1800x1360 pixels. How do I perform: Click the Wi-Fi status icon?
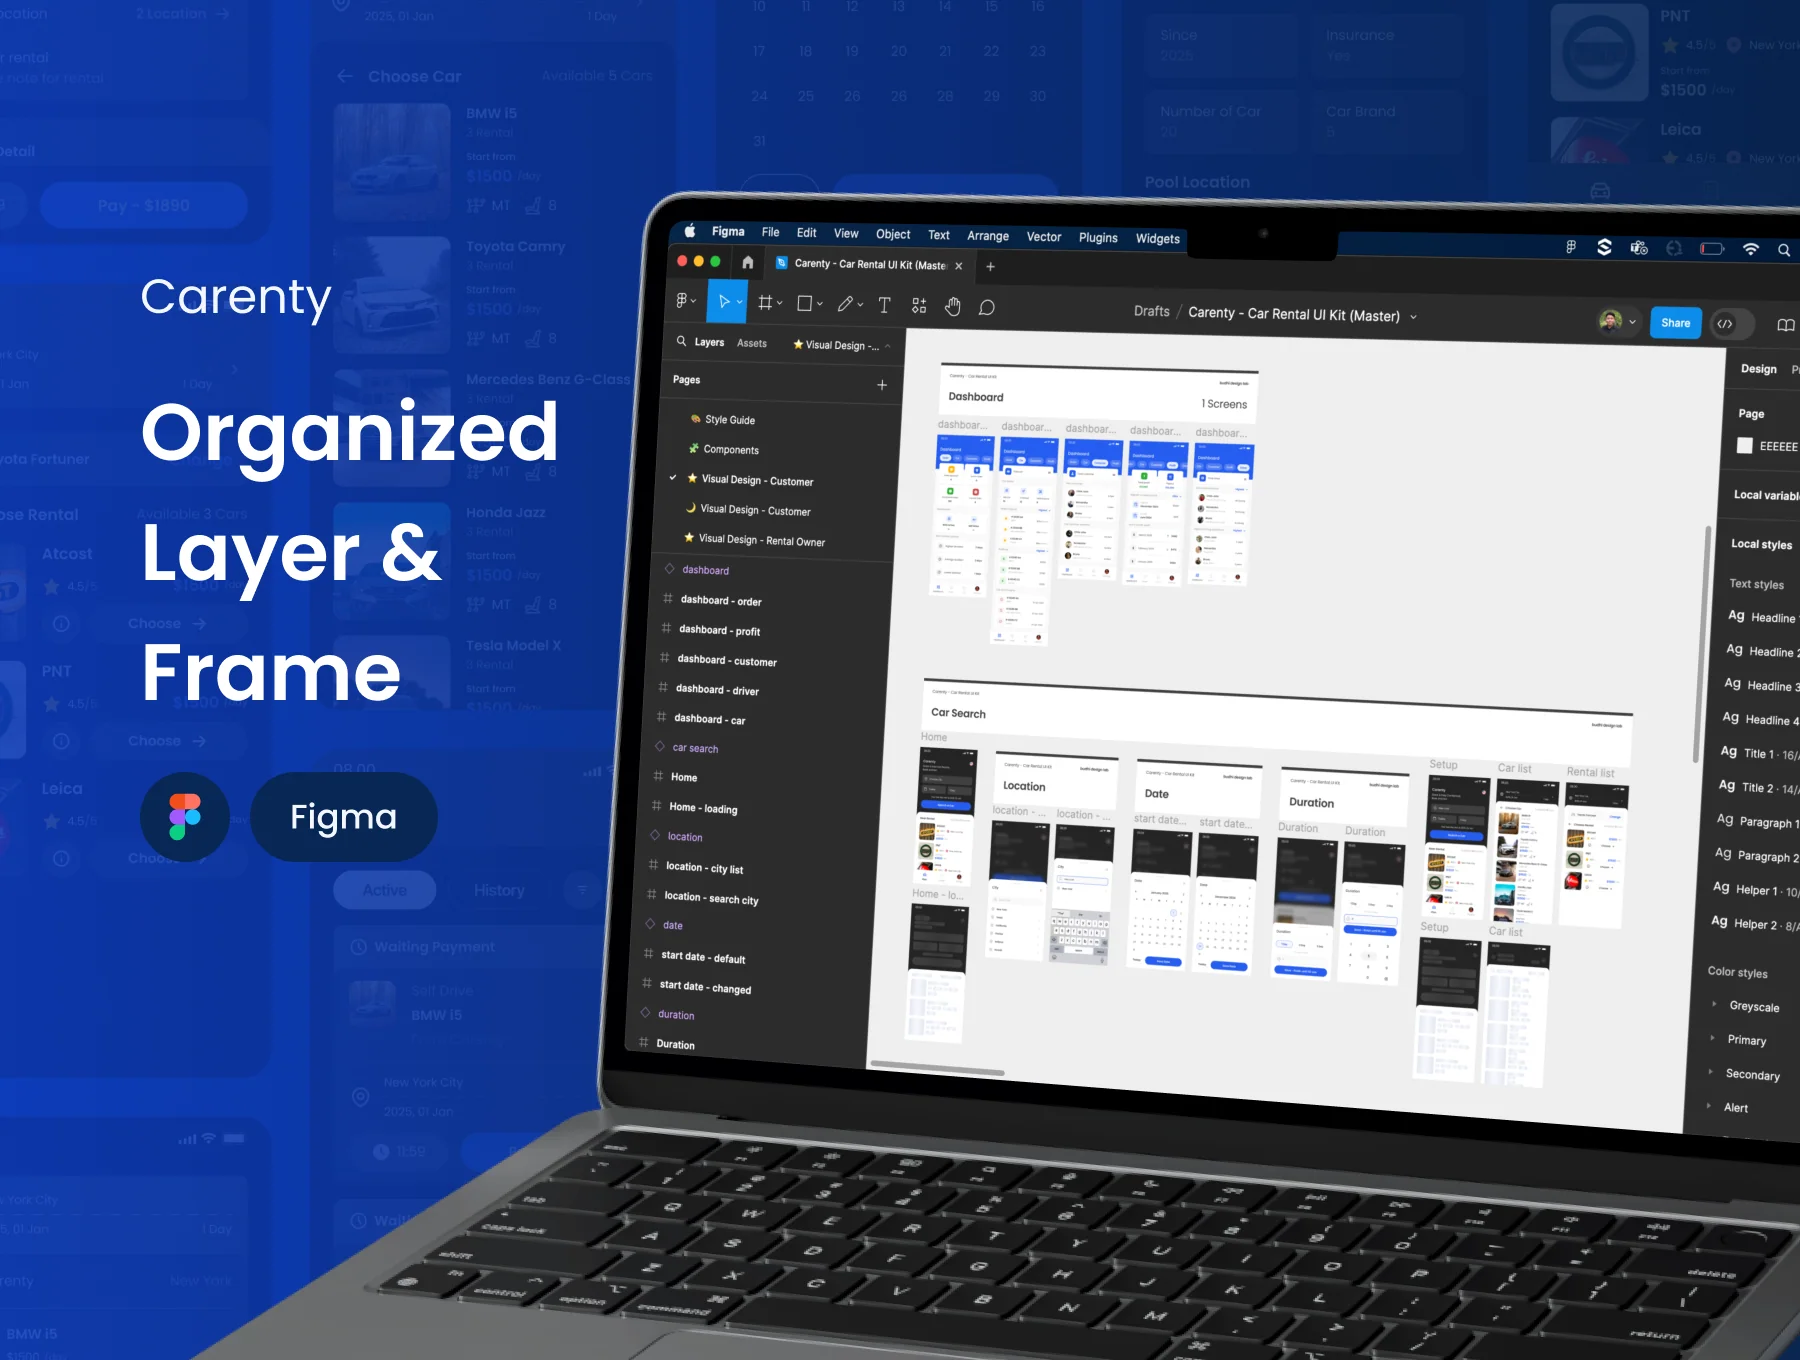click(1750, 249)
